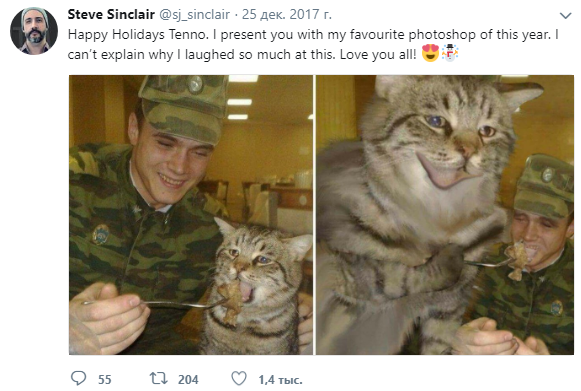Click the reply speech bubble icon
Screen dimensions: 581x391
point(79,378)
